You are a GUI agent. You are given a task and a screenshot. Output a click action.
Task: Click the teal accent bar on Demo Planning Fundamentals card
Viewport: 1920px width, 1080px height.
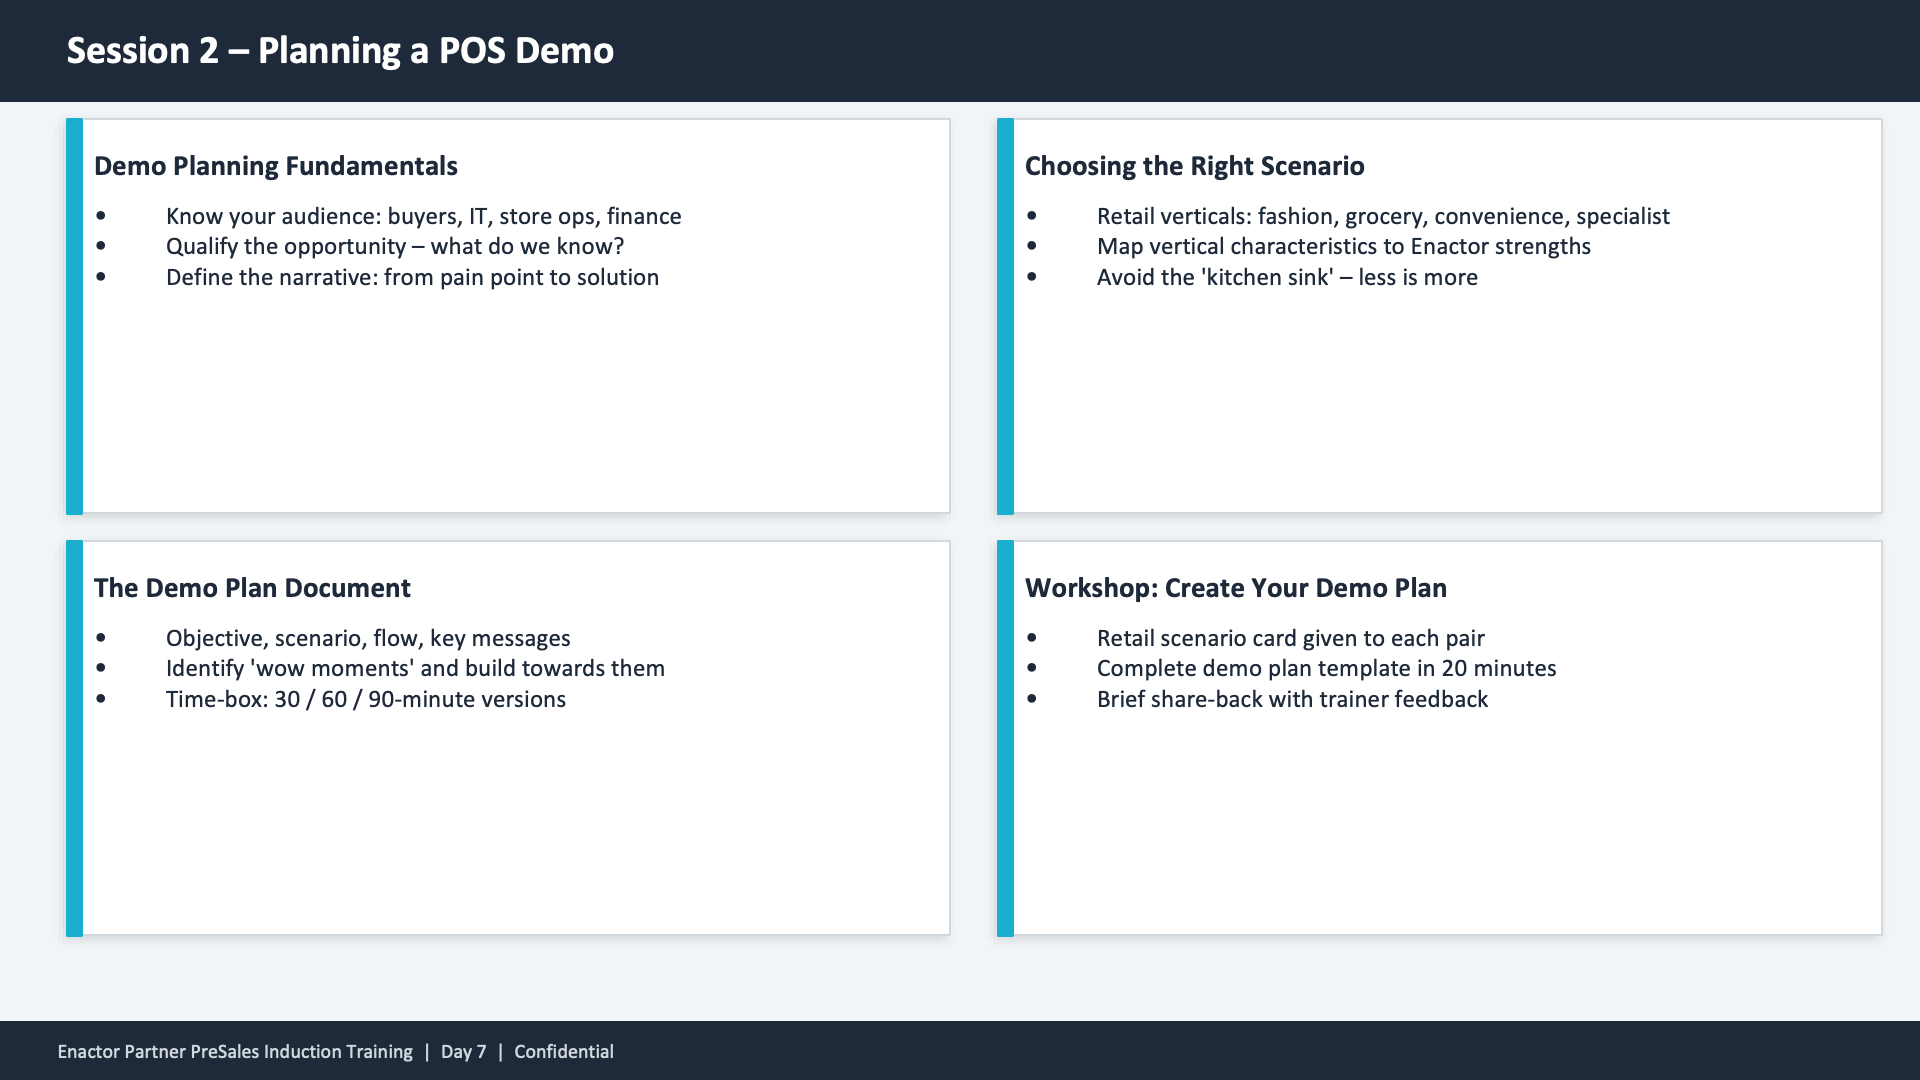pos(74,316)
